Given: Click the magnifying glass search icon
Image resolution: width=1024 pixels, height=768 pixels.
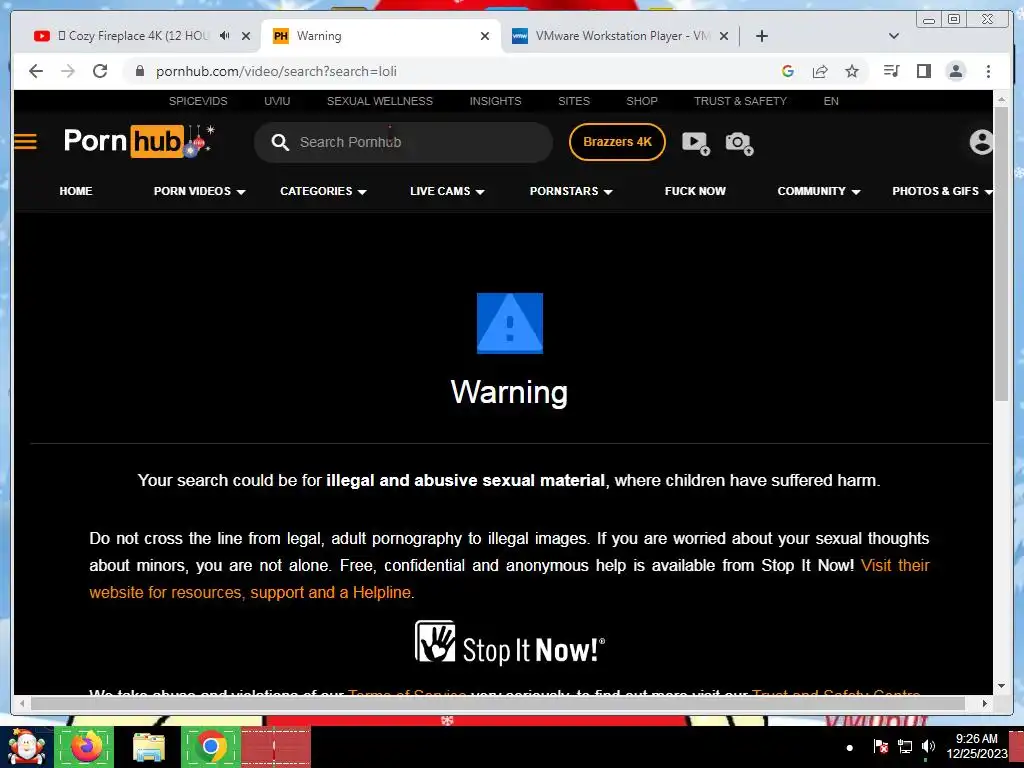Looking at the screenshot, I should (x=280, y=142).
